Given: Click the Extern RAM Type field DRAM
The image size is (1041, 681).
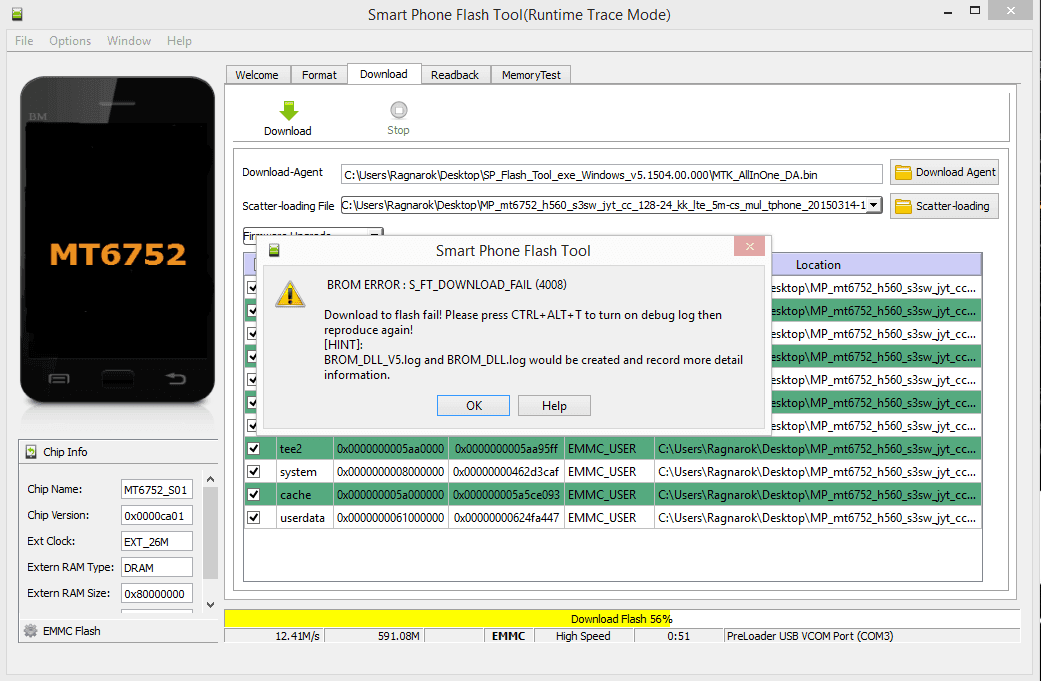Looking at the screenshot, I should click(157, 568).
